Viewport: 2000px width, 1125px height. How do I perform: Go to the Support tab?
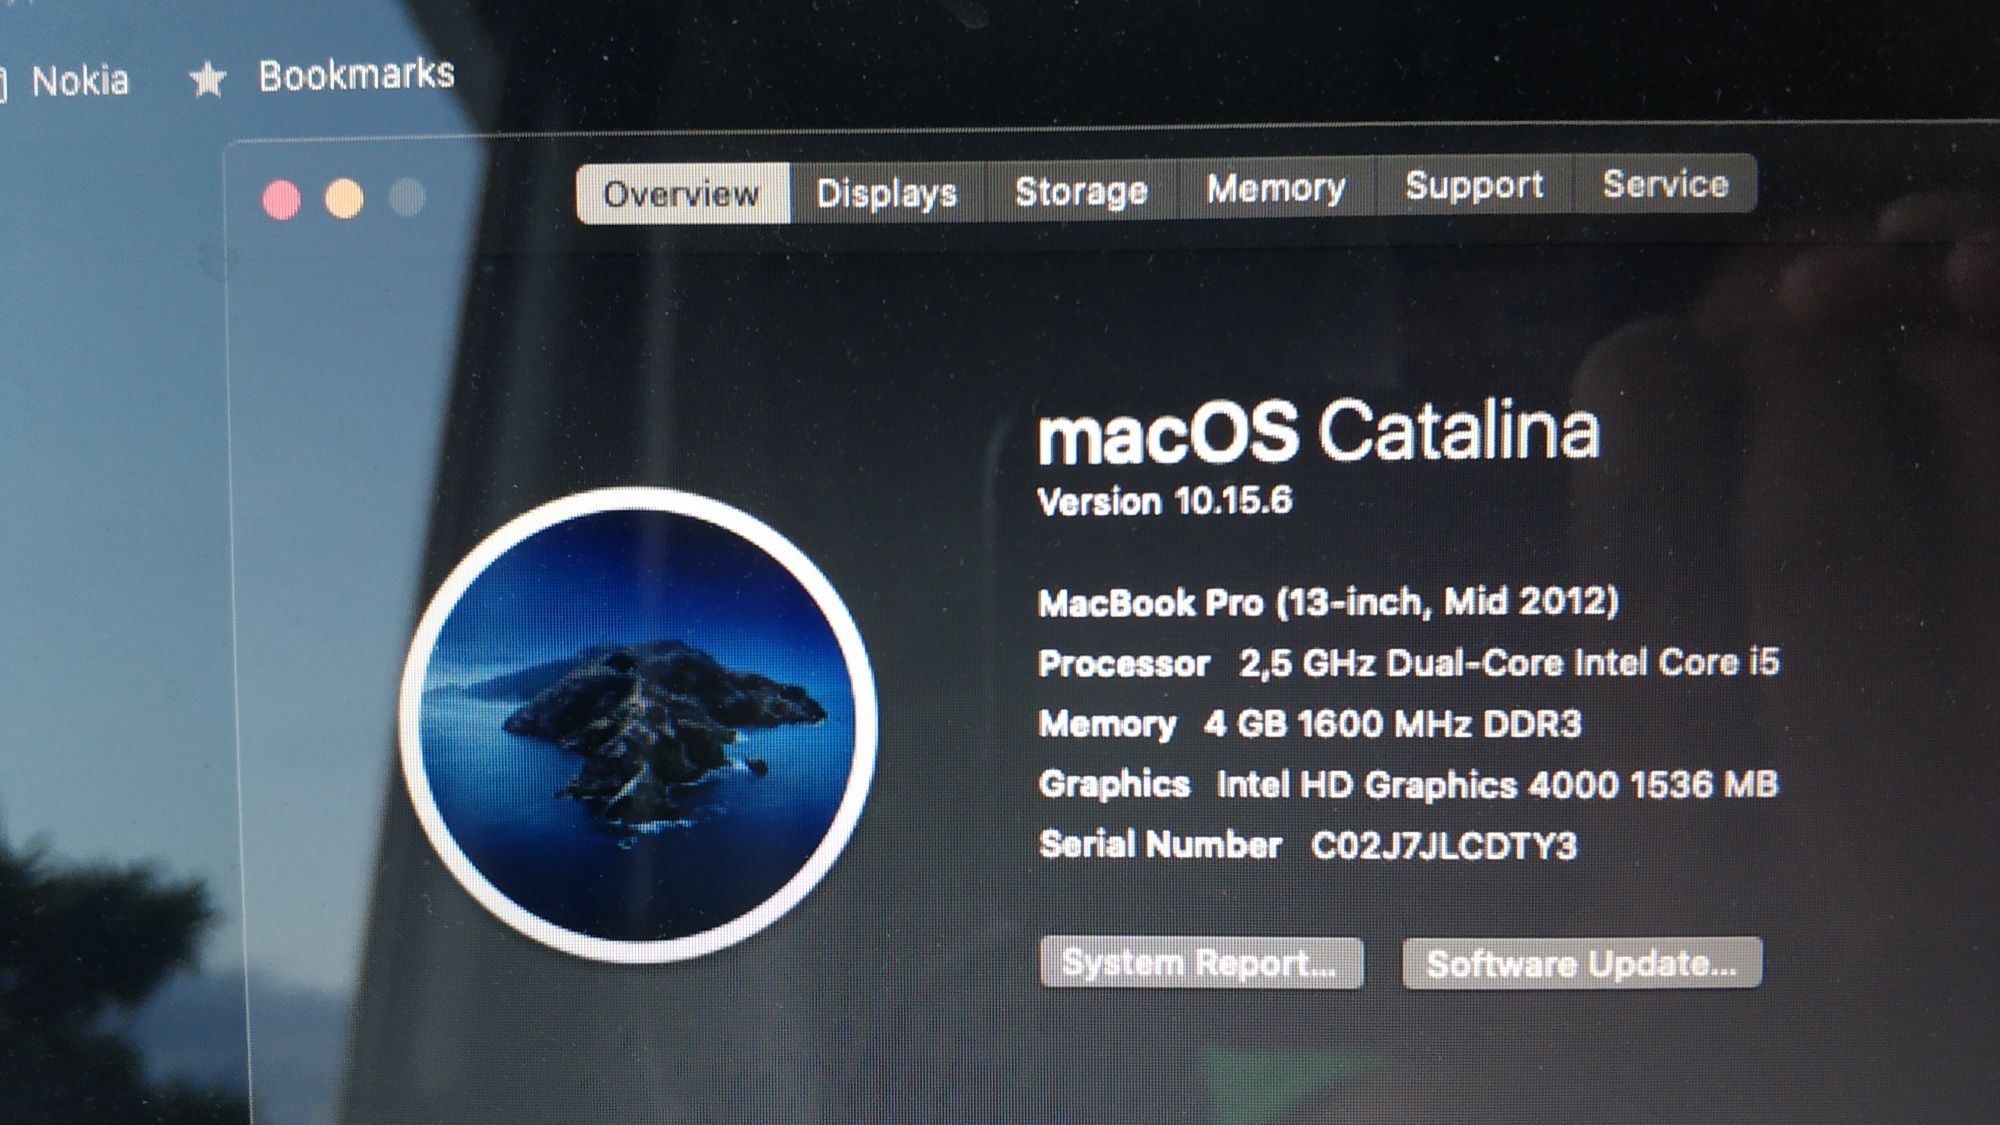[x=1475, y=185]
